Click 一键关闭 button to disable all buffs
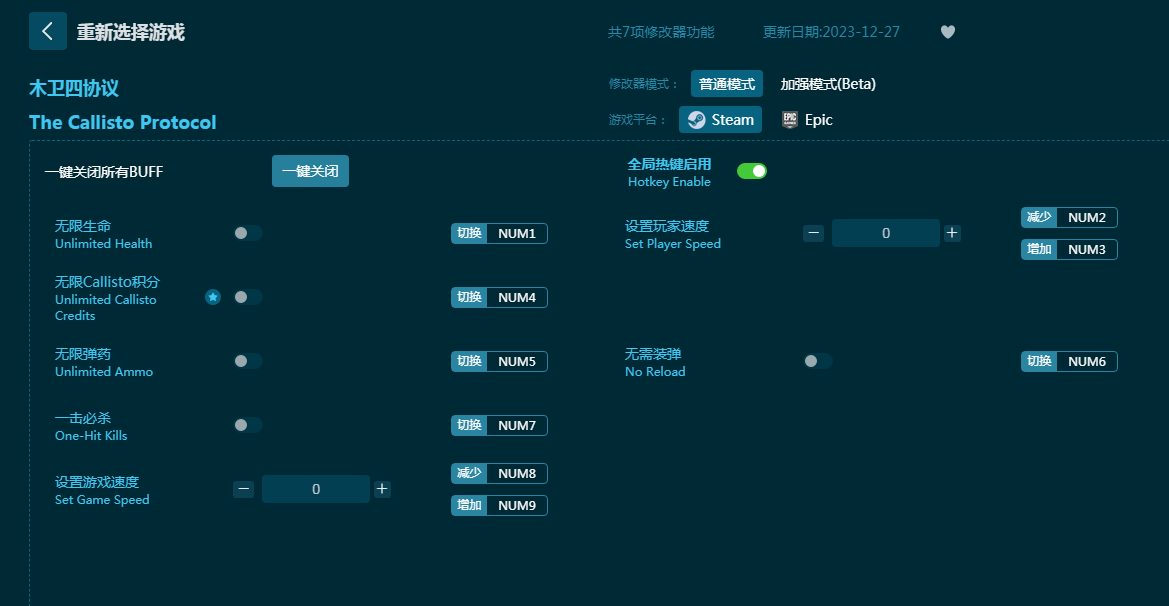Screen dimensions: 1169x606 tap(310, 171)
